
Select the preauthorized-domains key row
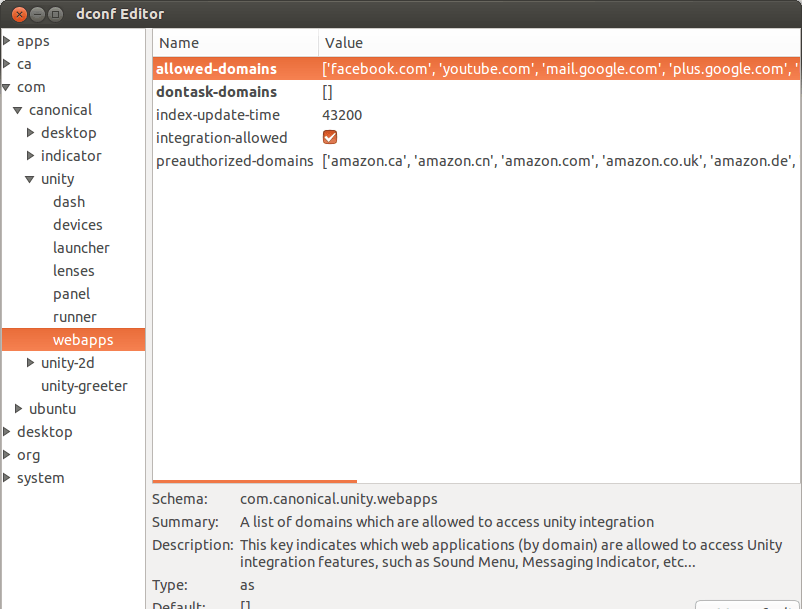pyautogui.click(x=476, y=161)
